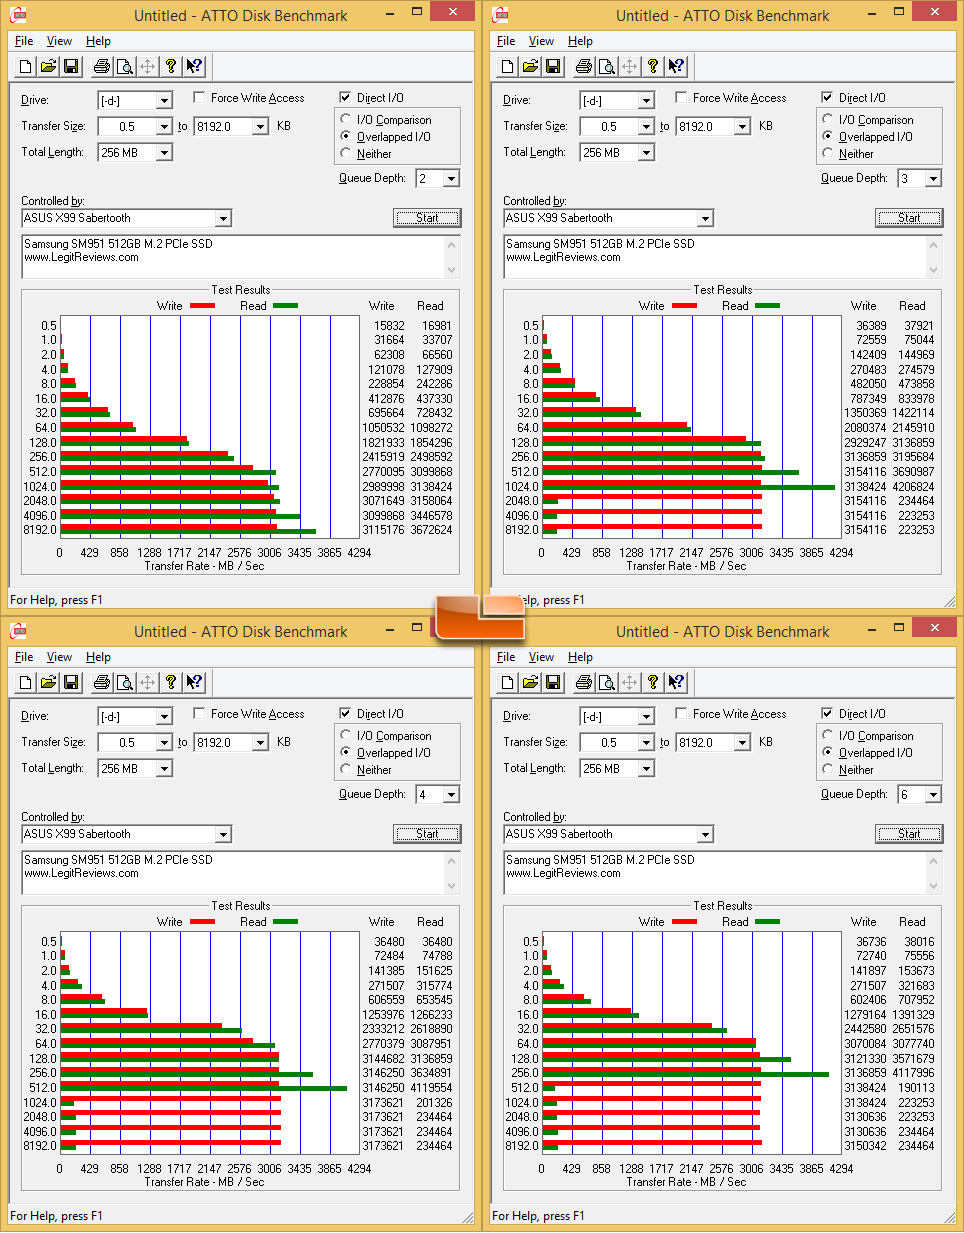Click Open folder icon in Queue Depth 3 window

coord(530,67)
